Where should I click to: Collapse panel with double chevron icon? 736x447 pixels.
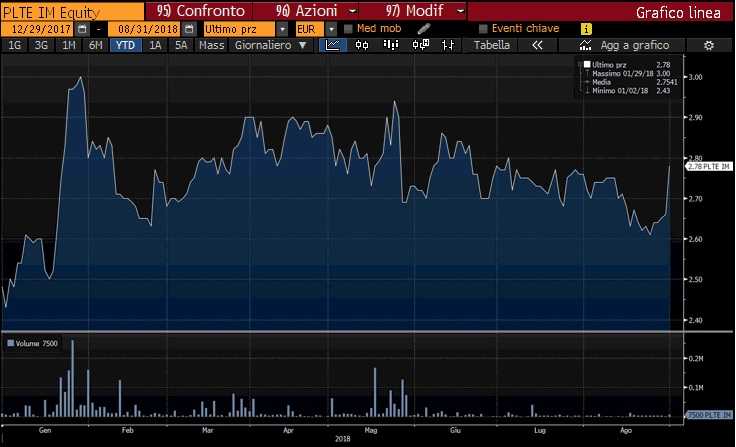click(538, 45)
